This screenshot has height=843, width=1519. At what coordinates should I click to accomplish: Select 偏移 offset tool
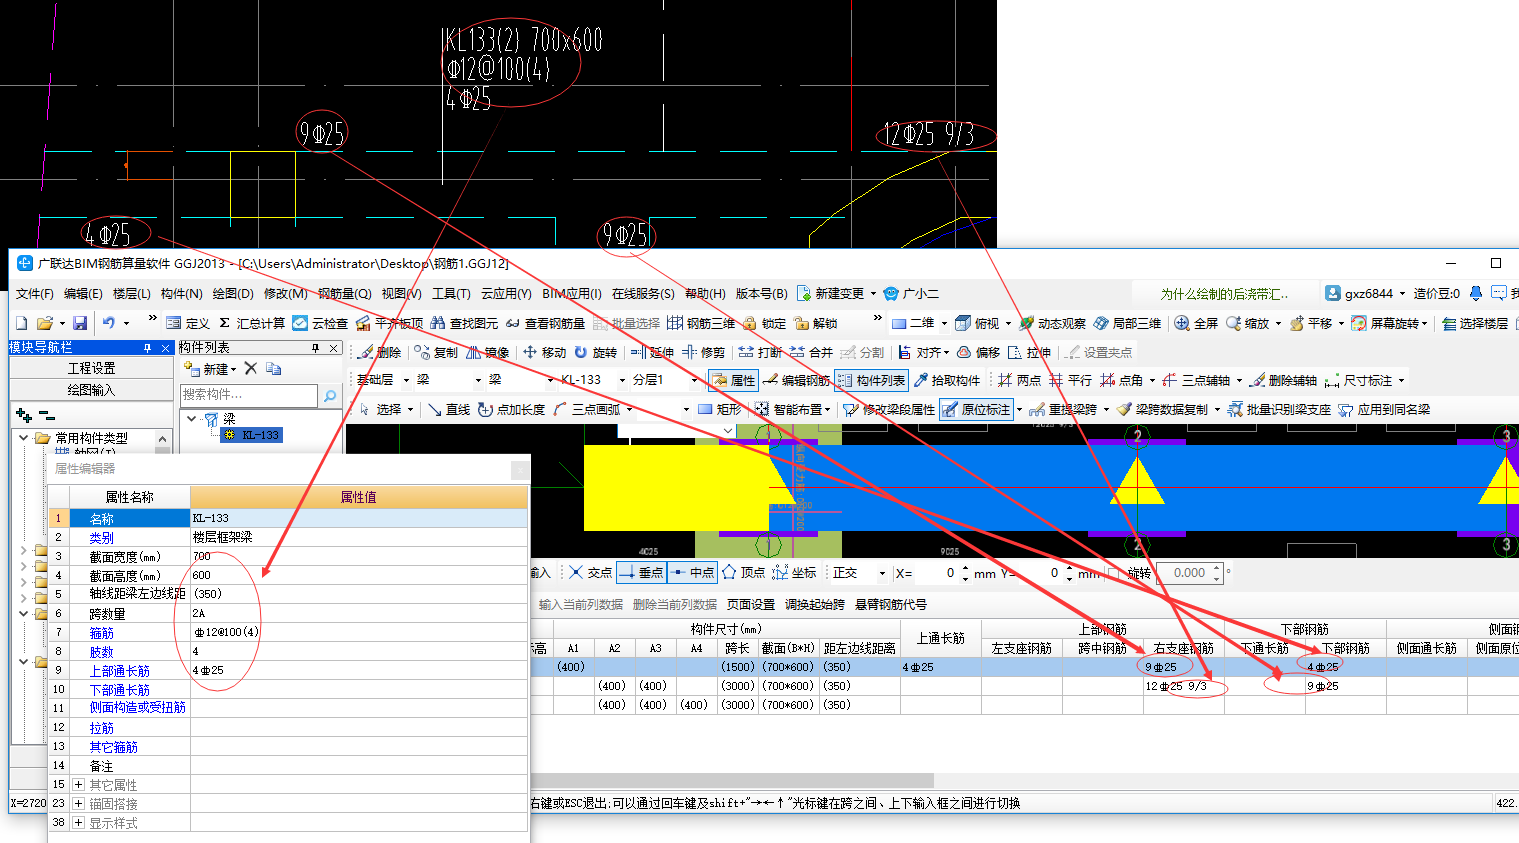click(x=978, y=352)
